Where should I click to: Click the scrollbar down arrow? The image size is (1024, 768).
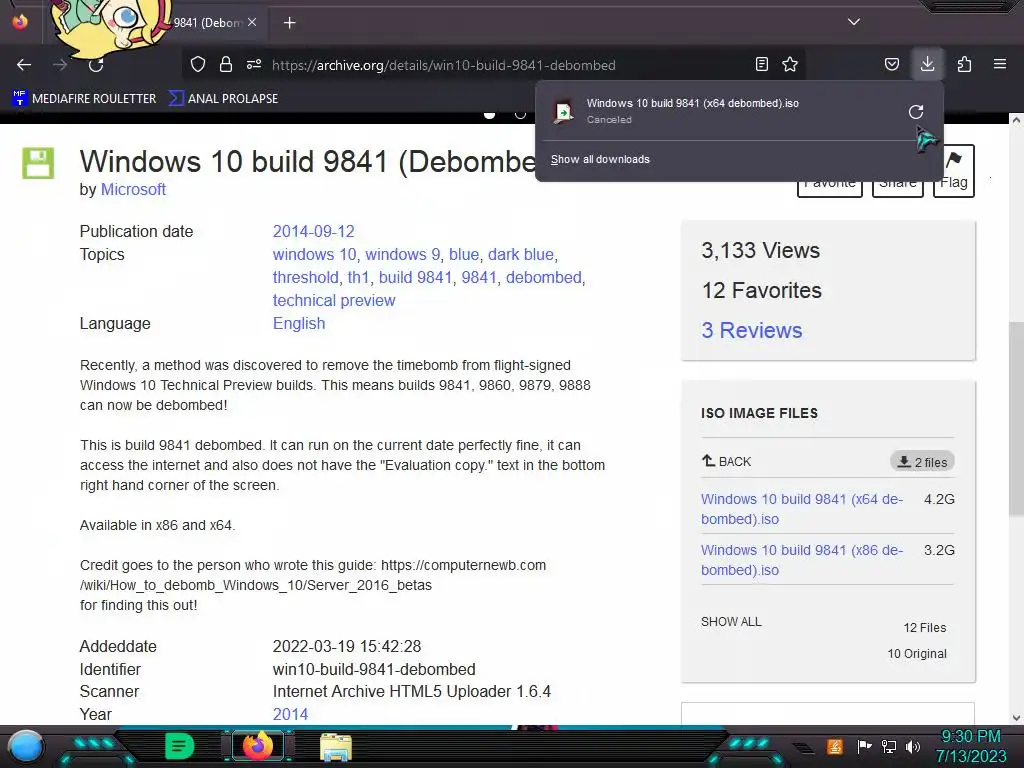[x=1016, y=717]
